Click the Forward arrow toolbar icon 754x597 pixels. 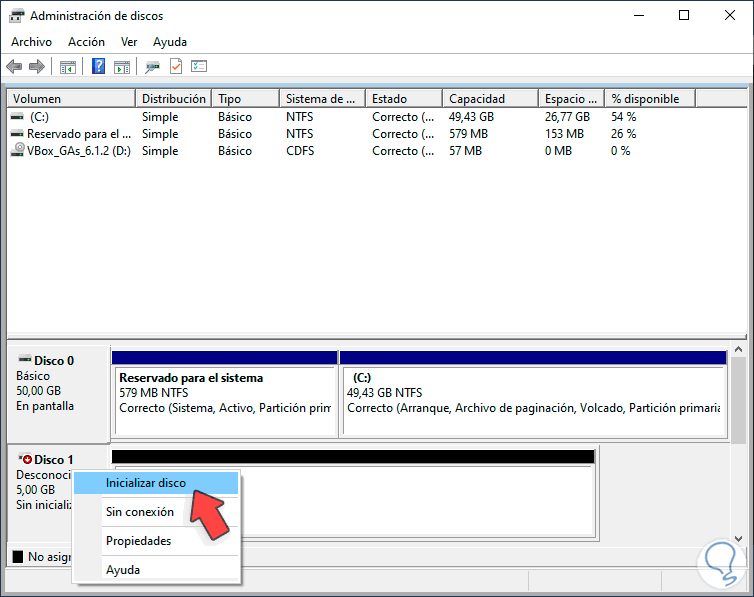[x=37, y=66]
